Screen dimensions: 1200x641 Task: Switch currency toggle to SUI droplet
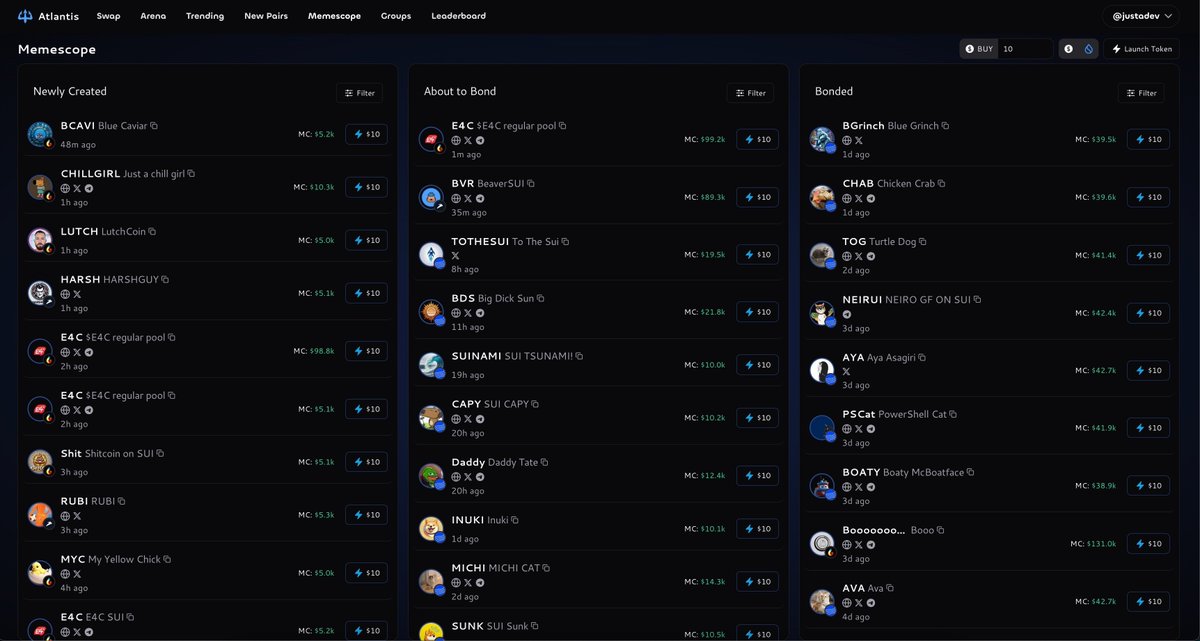point(1088,48)
